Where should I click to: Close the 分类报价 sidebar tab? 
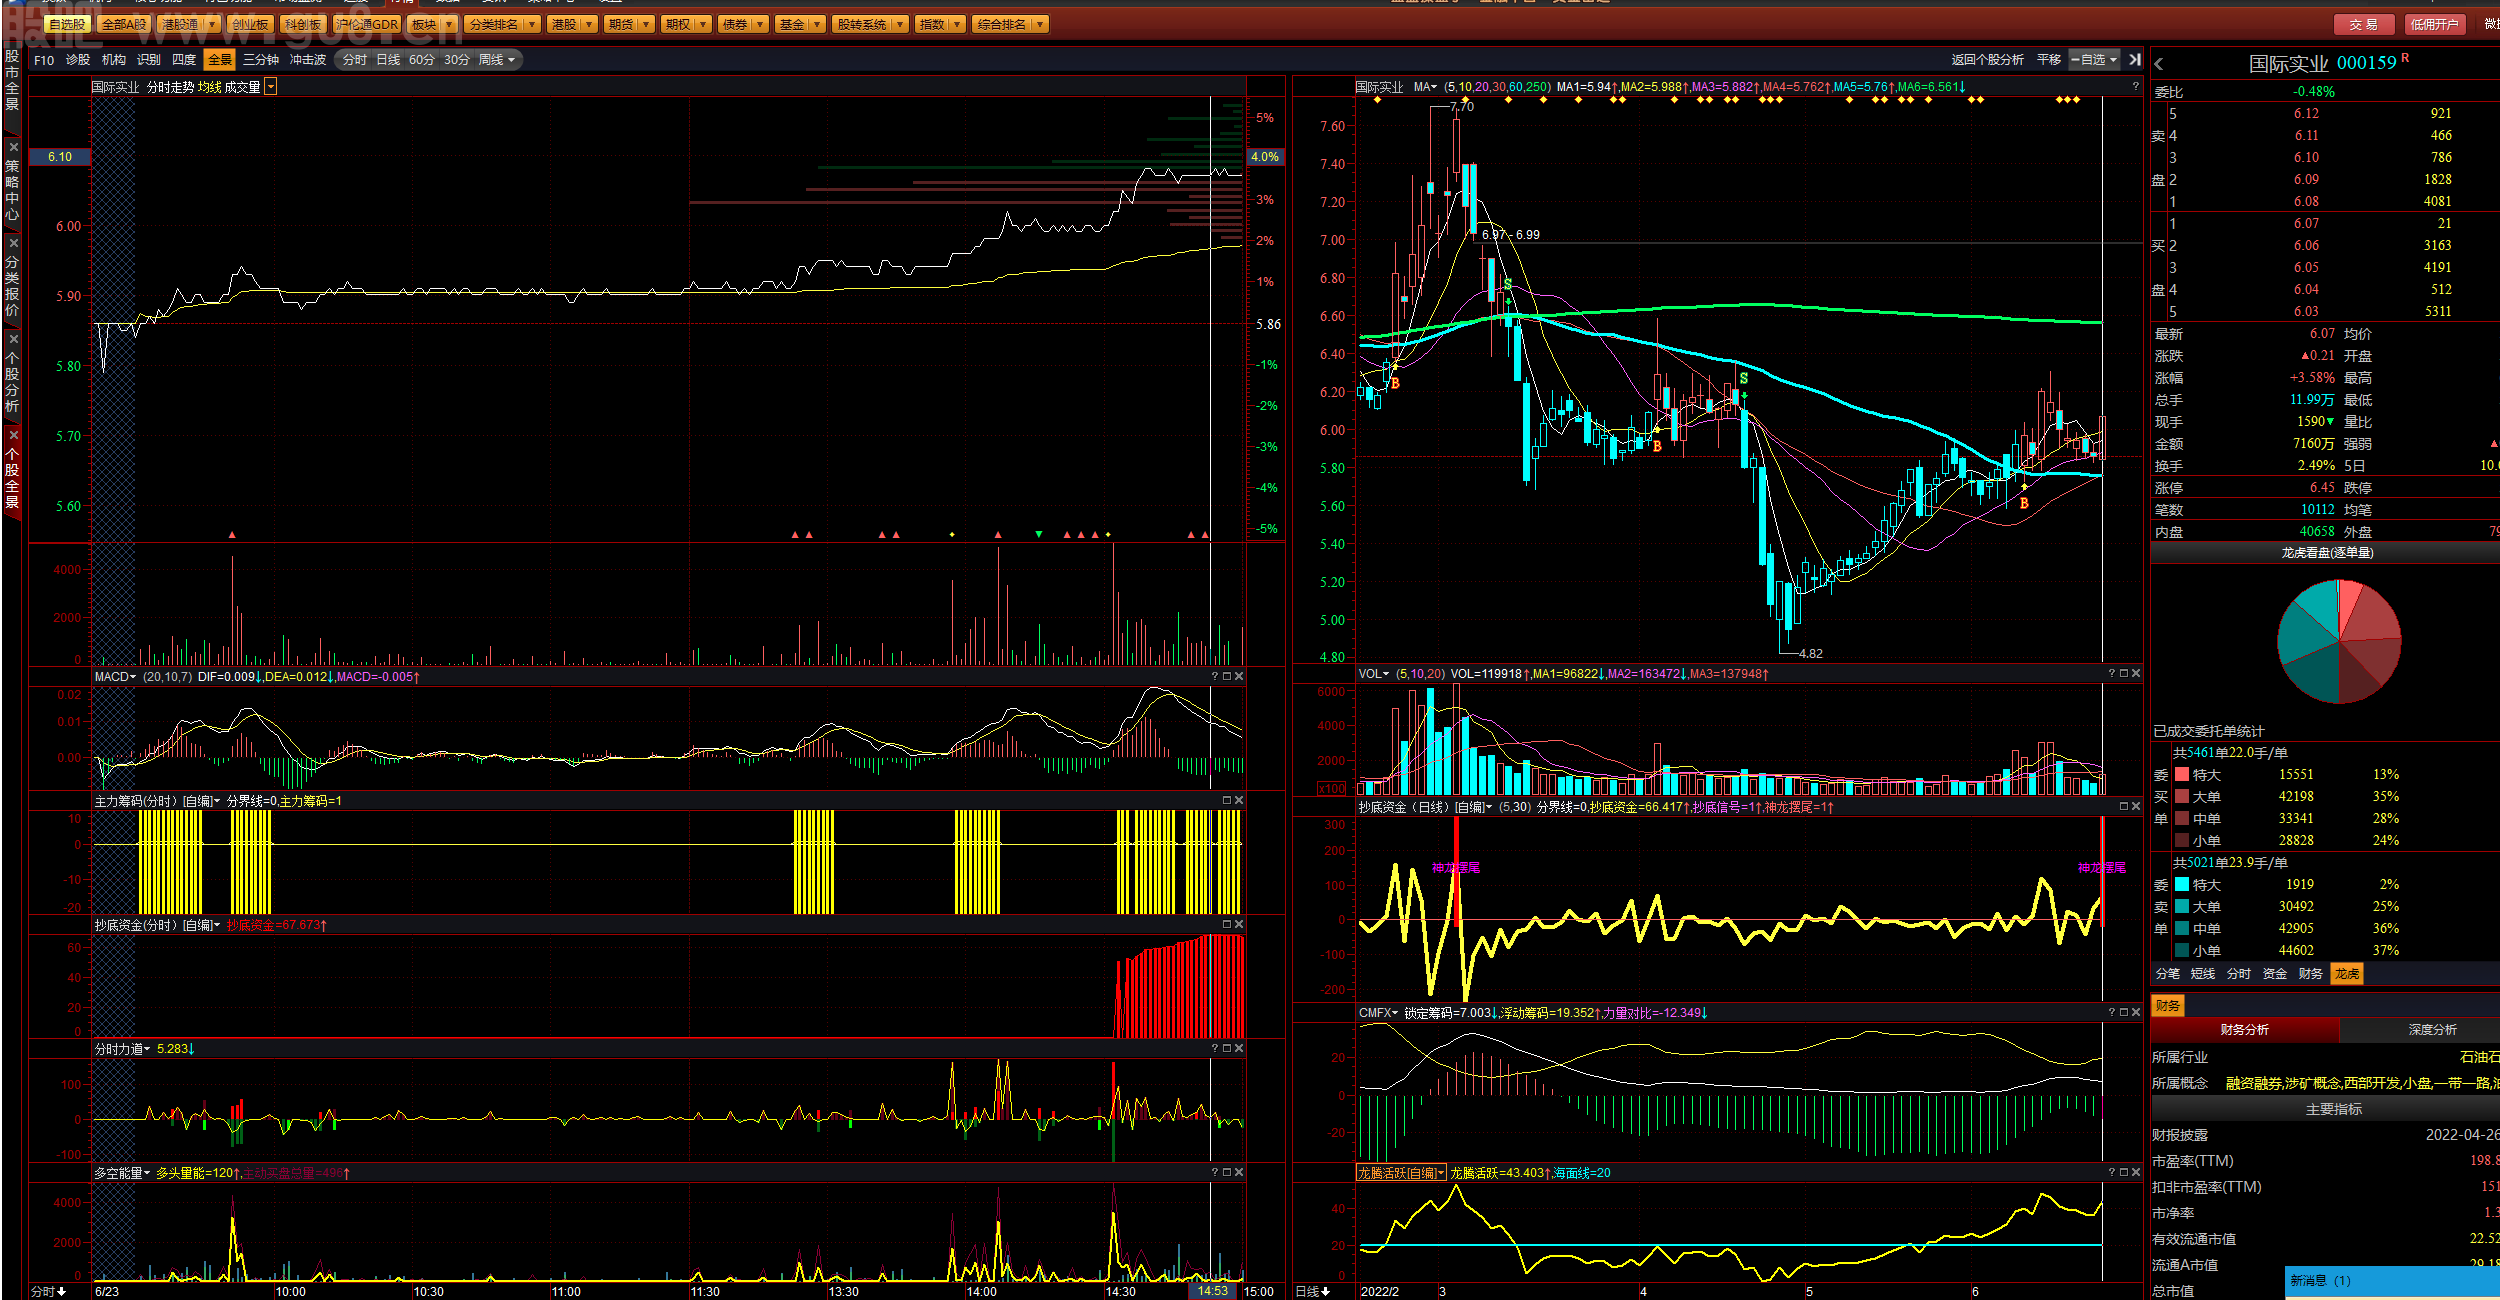point(14,243)
